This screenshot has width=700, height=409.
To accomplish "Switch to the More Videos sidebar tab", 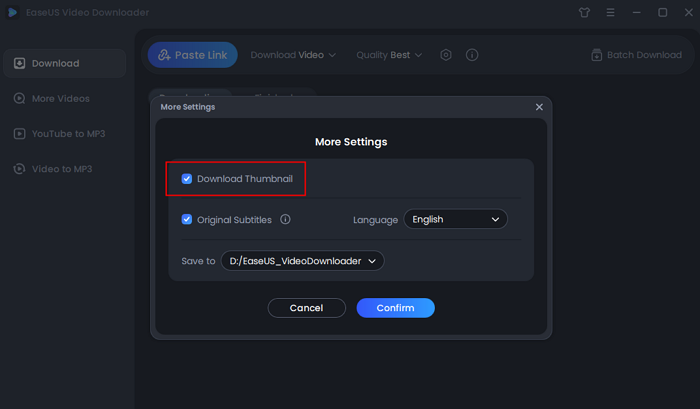I will [62, 99].
